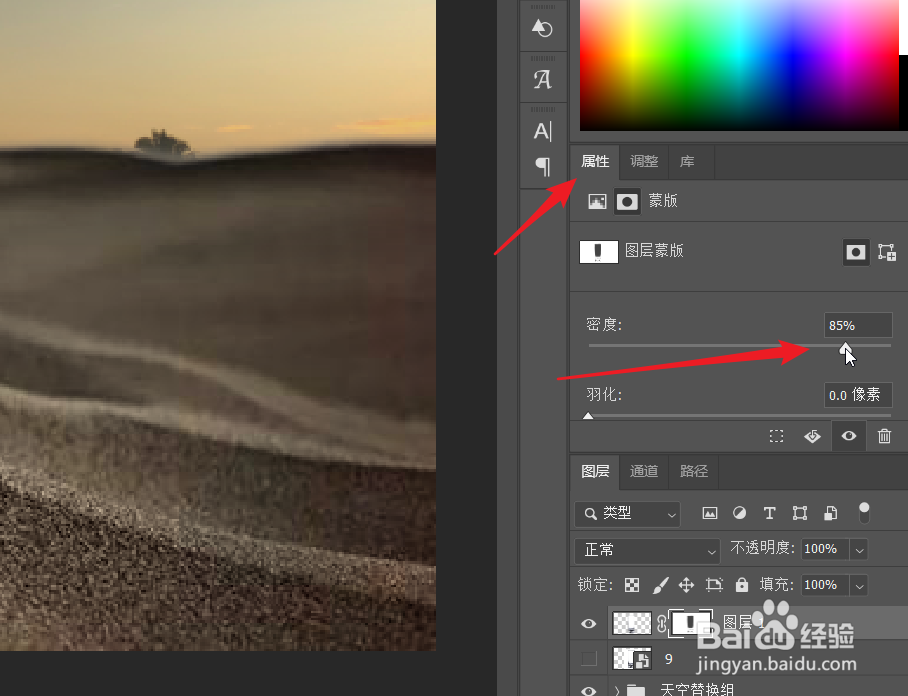
Task: Click the 密度 slider handle
Action: tap(845, 348)
